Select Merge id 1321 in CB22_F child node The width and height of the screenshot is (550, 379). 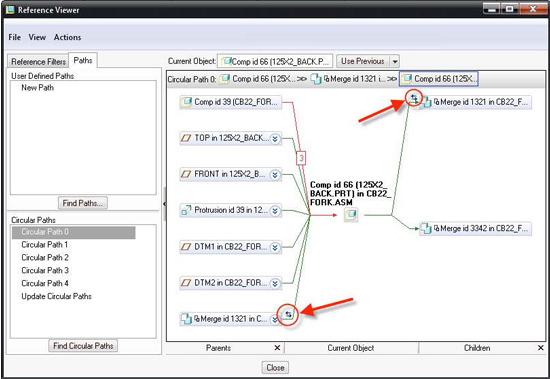[475, 102]
